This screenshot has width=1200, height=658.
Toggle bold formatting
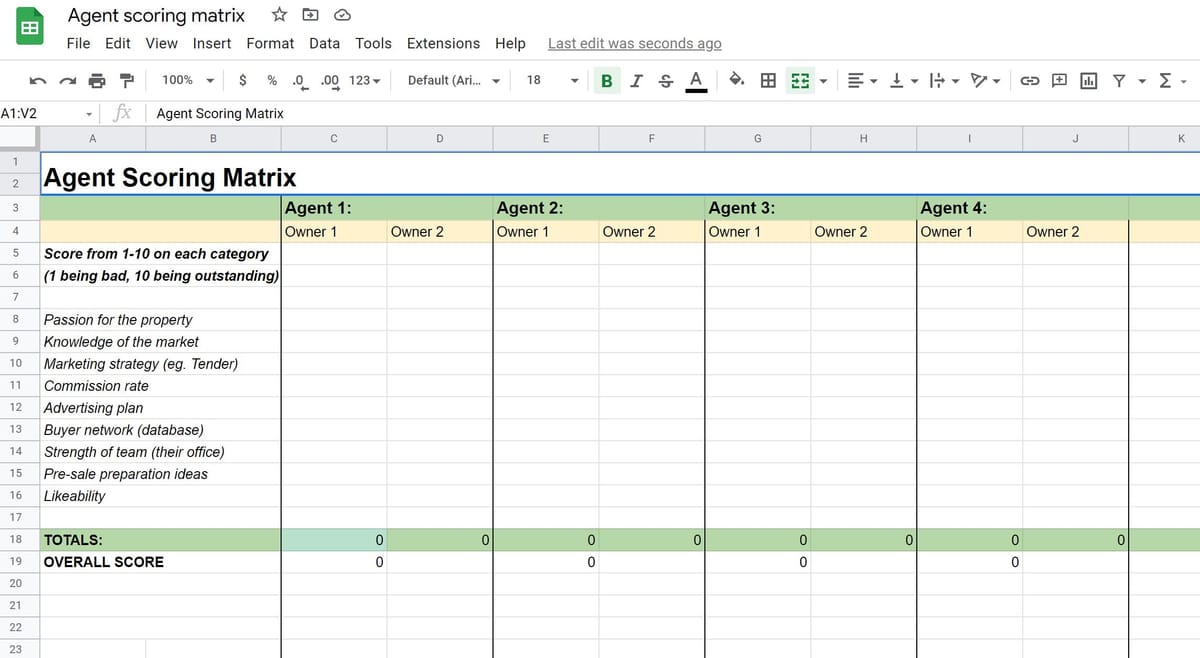pyautogui.click(x=607, y=80)
